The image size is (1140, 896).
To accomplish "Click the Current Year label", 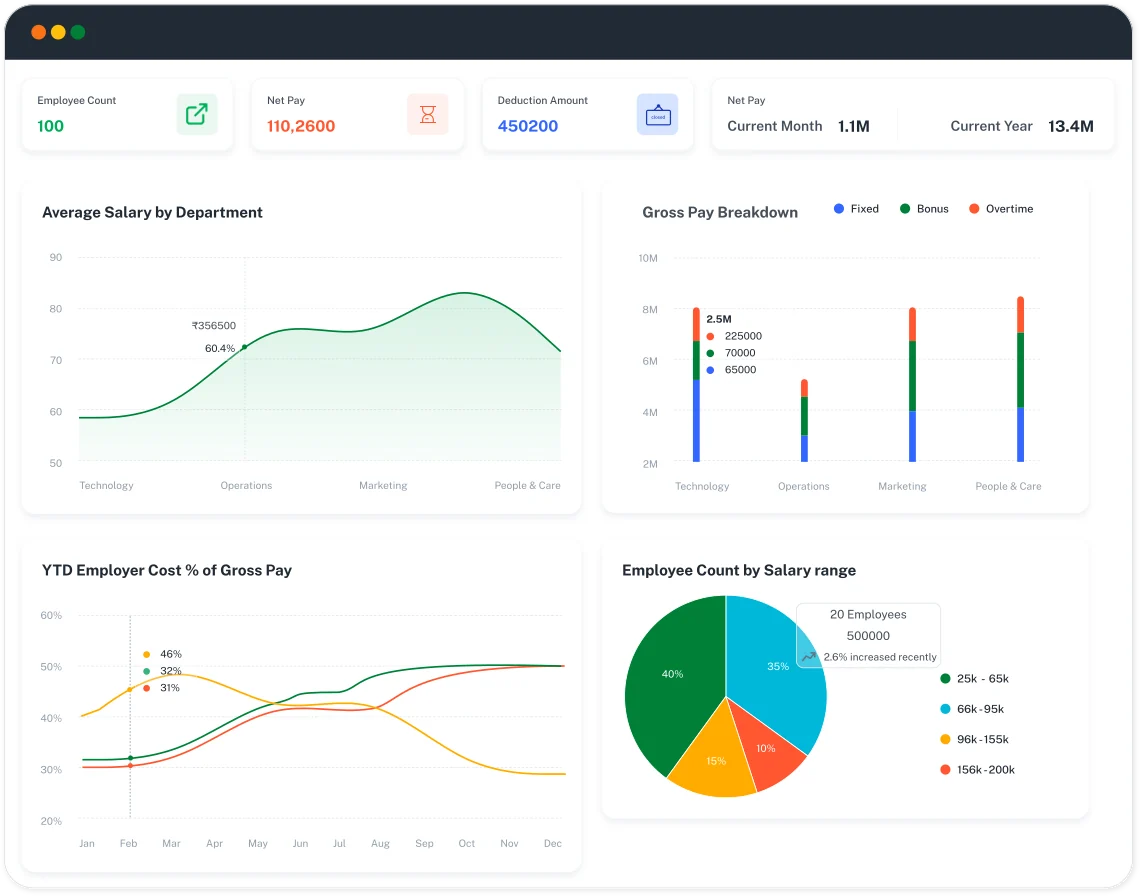I will click(x=992, y=127).
